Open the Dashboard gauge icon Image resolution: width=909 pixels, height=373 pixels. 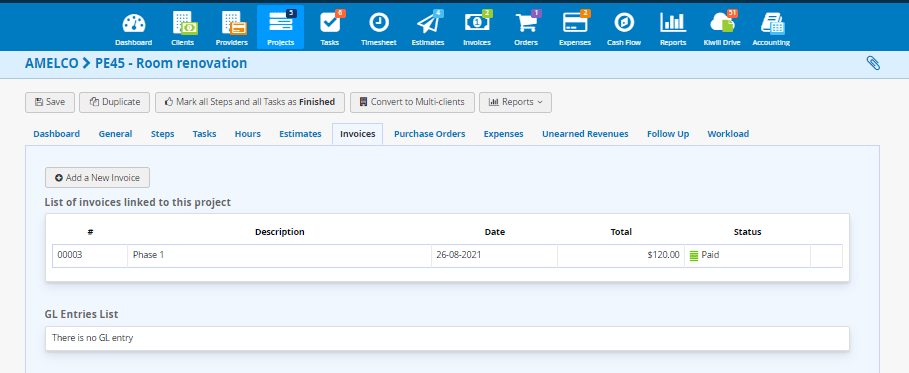133,23
